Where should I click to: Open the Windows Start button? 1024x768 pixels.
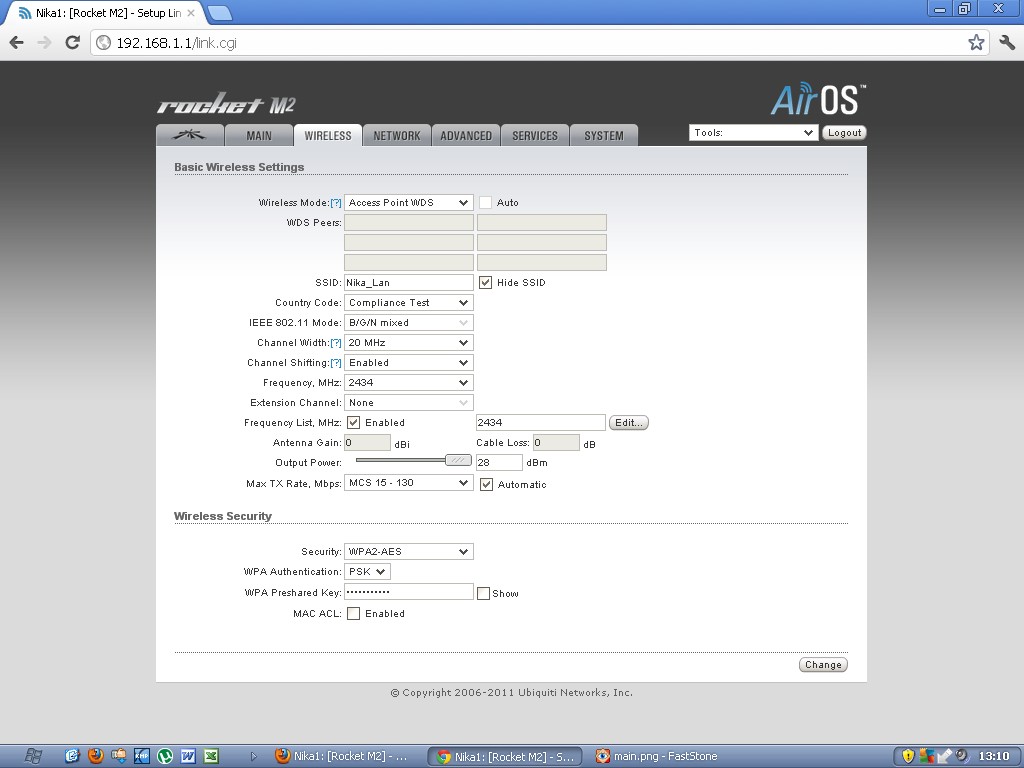33,756
